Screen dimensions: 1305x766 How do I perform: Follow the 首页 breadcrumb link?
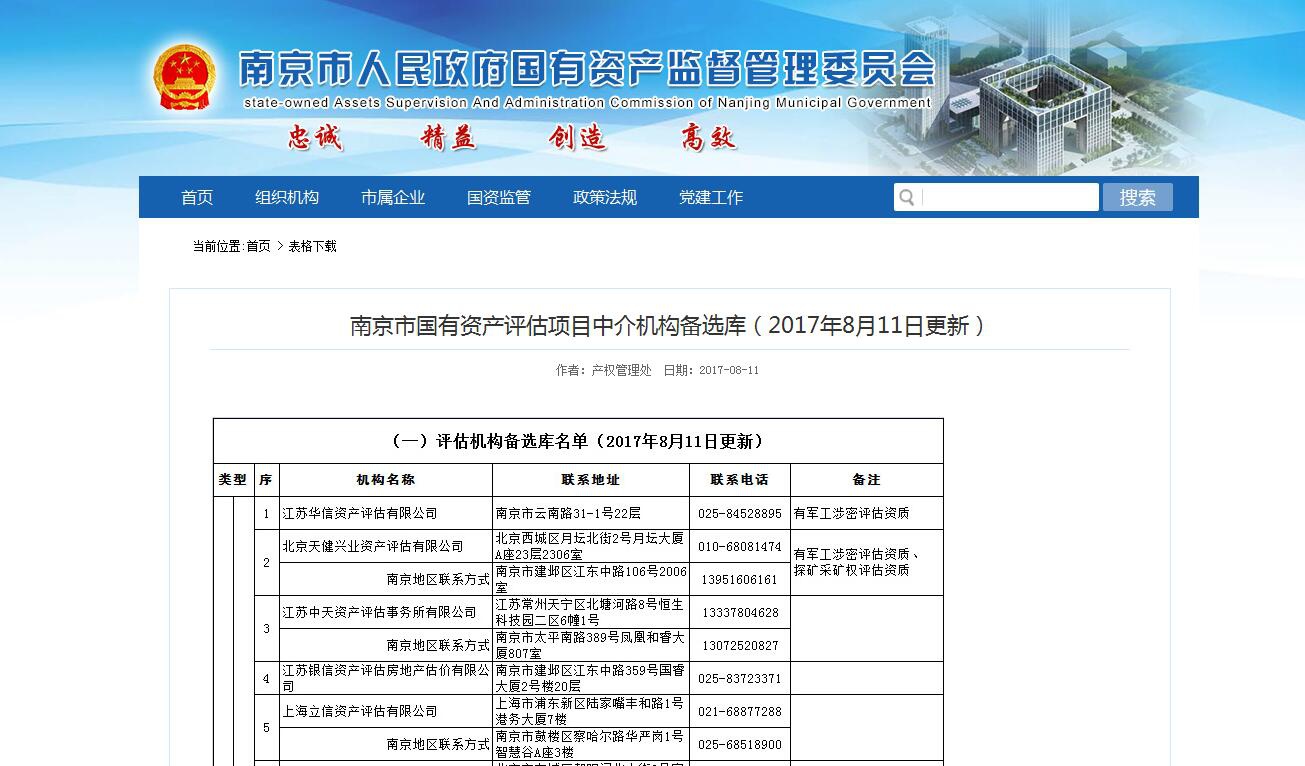tap(258, 246)
